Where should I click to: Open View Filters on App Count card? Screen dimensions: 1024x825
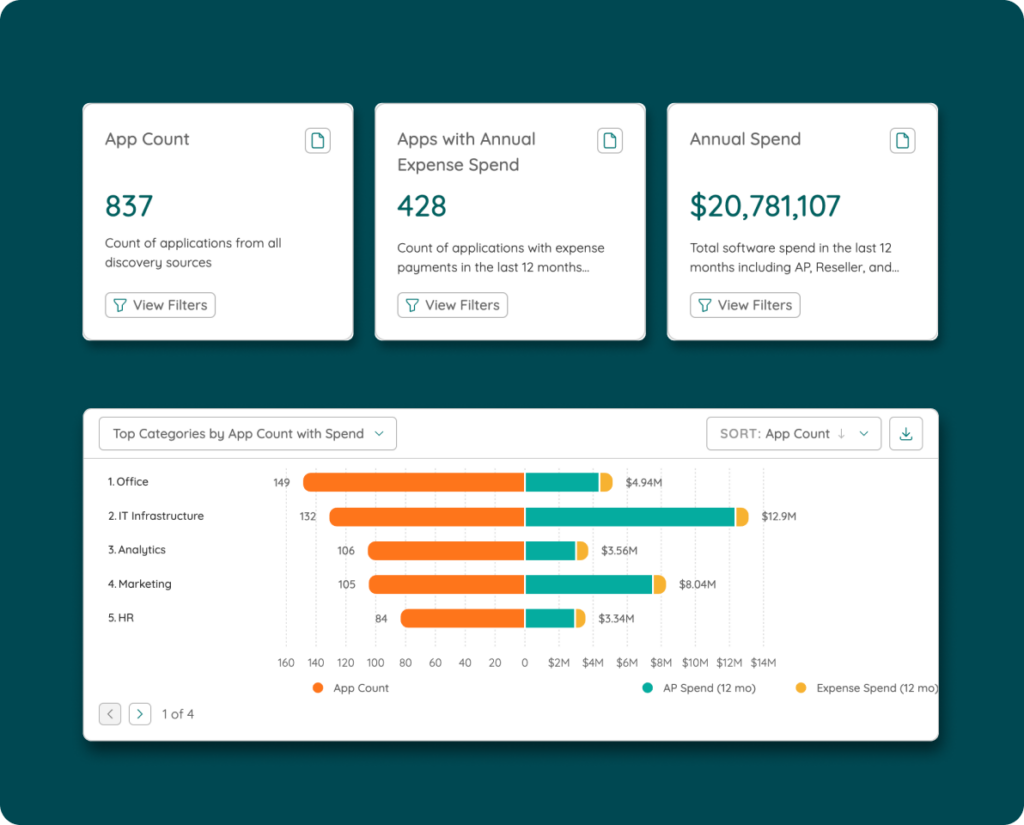pyautogui.click(x=160, y=305)
